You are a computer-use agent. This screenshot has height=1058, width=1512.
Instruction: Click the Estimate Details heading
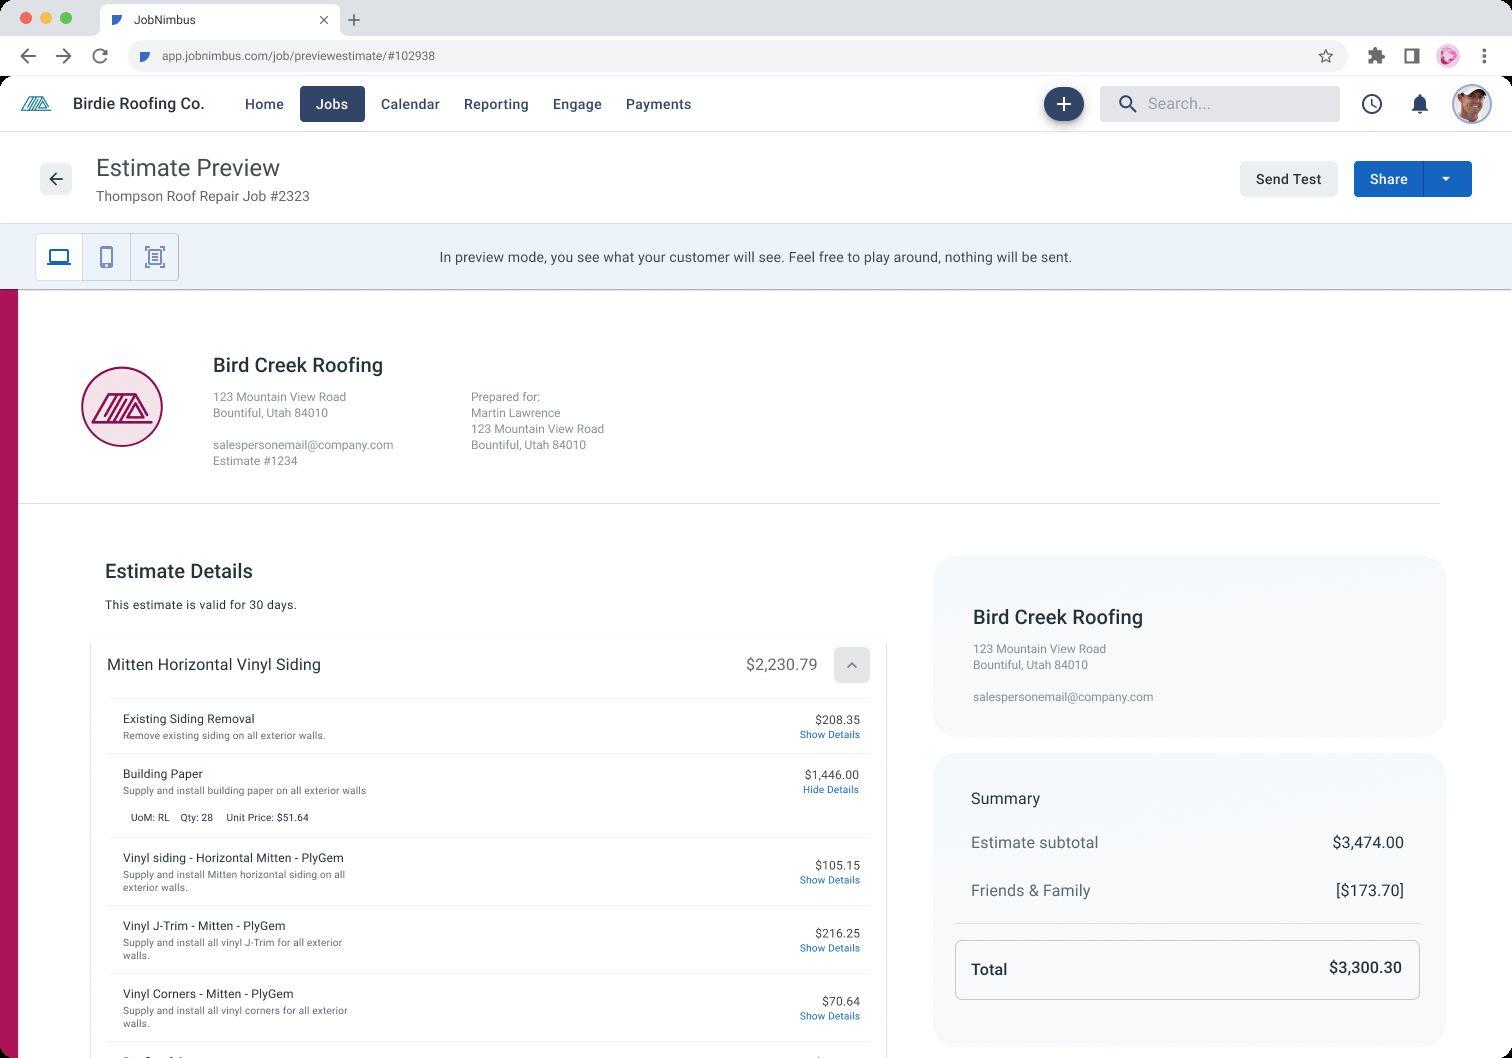179,571
